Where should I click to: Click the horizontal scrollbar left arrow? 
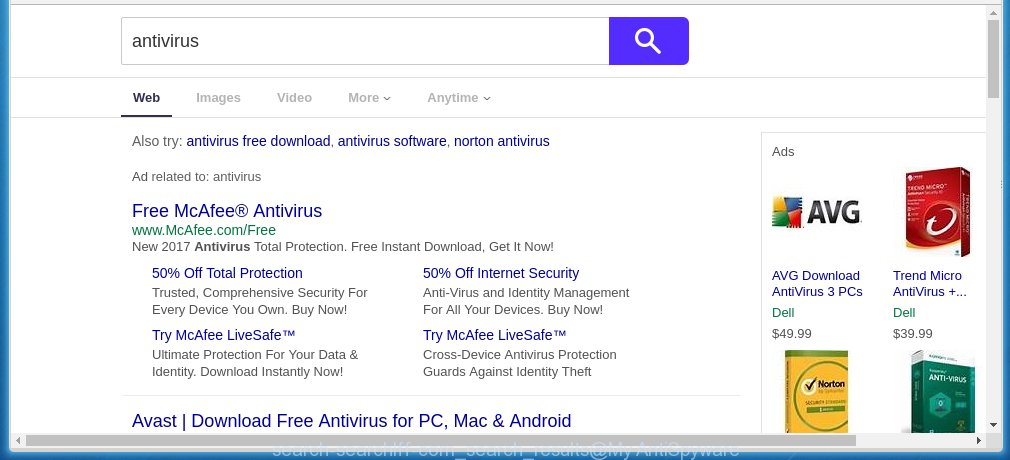tap(17, 441)
